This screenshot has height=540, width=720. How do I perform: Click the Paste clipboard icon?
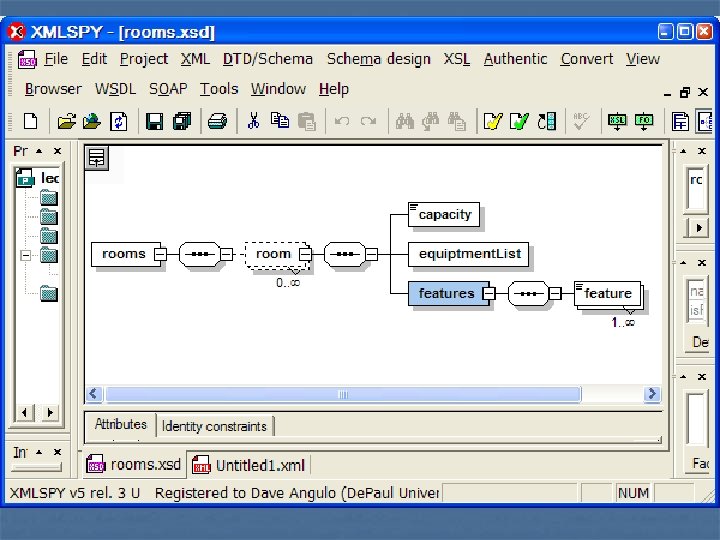[x=306, y=121]
